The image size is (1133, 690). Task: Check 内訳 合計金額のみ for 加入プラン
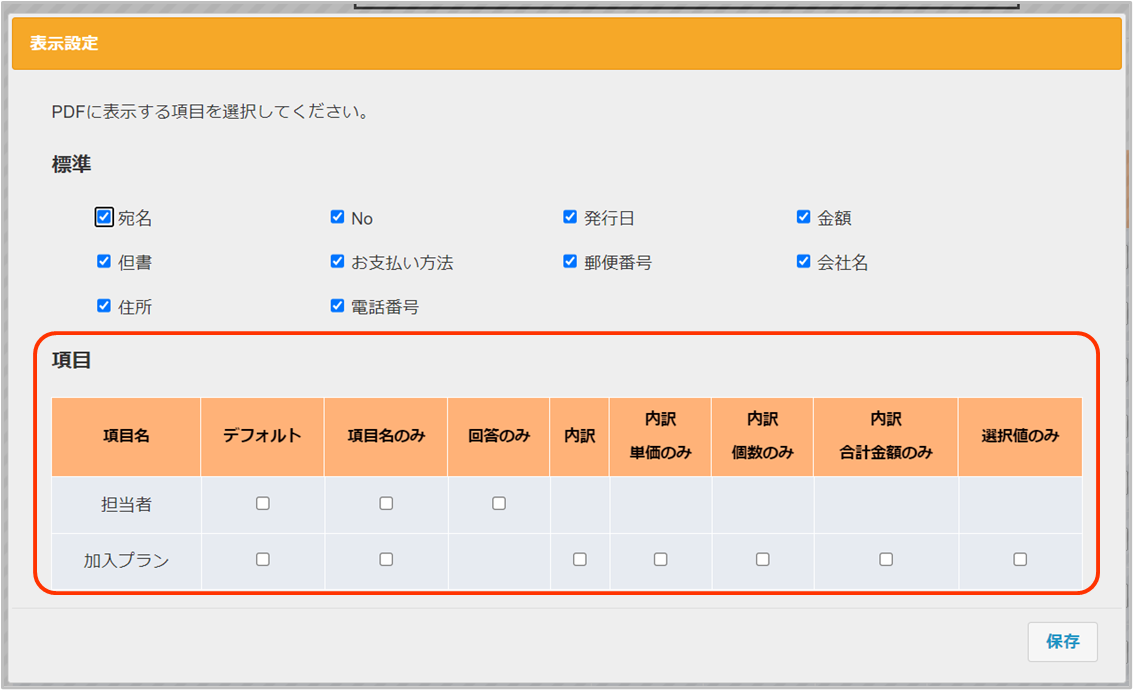coord(886,560)
